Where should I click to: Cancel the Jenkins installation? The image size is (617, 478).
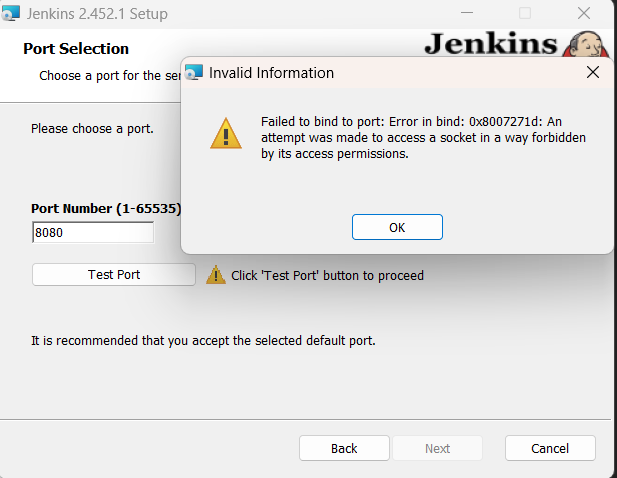click(x=550, y=448)
